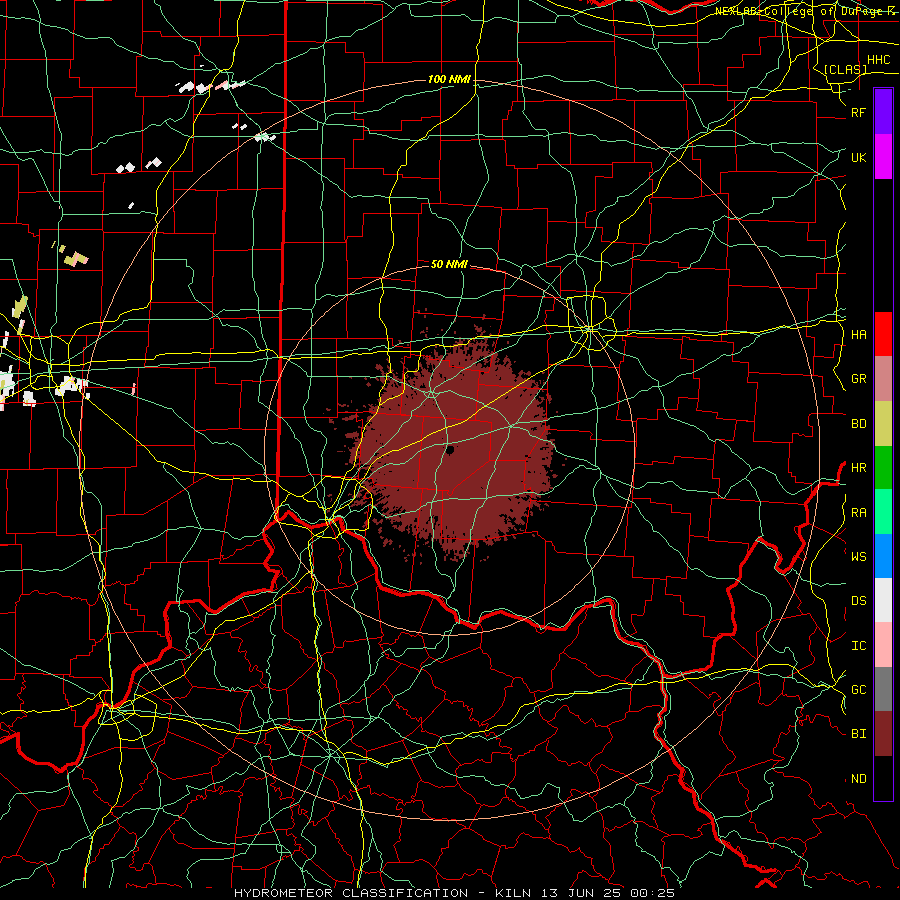Click the '100 NMI' range ring label
Image resolution: width=900 pixels, height=900 pixels.
pos(449,79)
